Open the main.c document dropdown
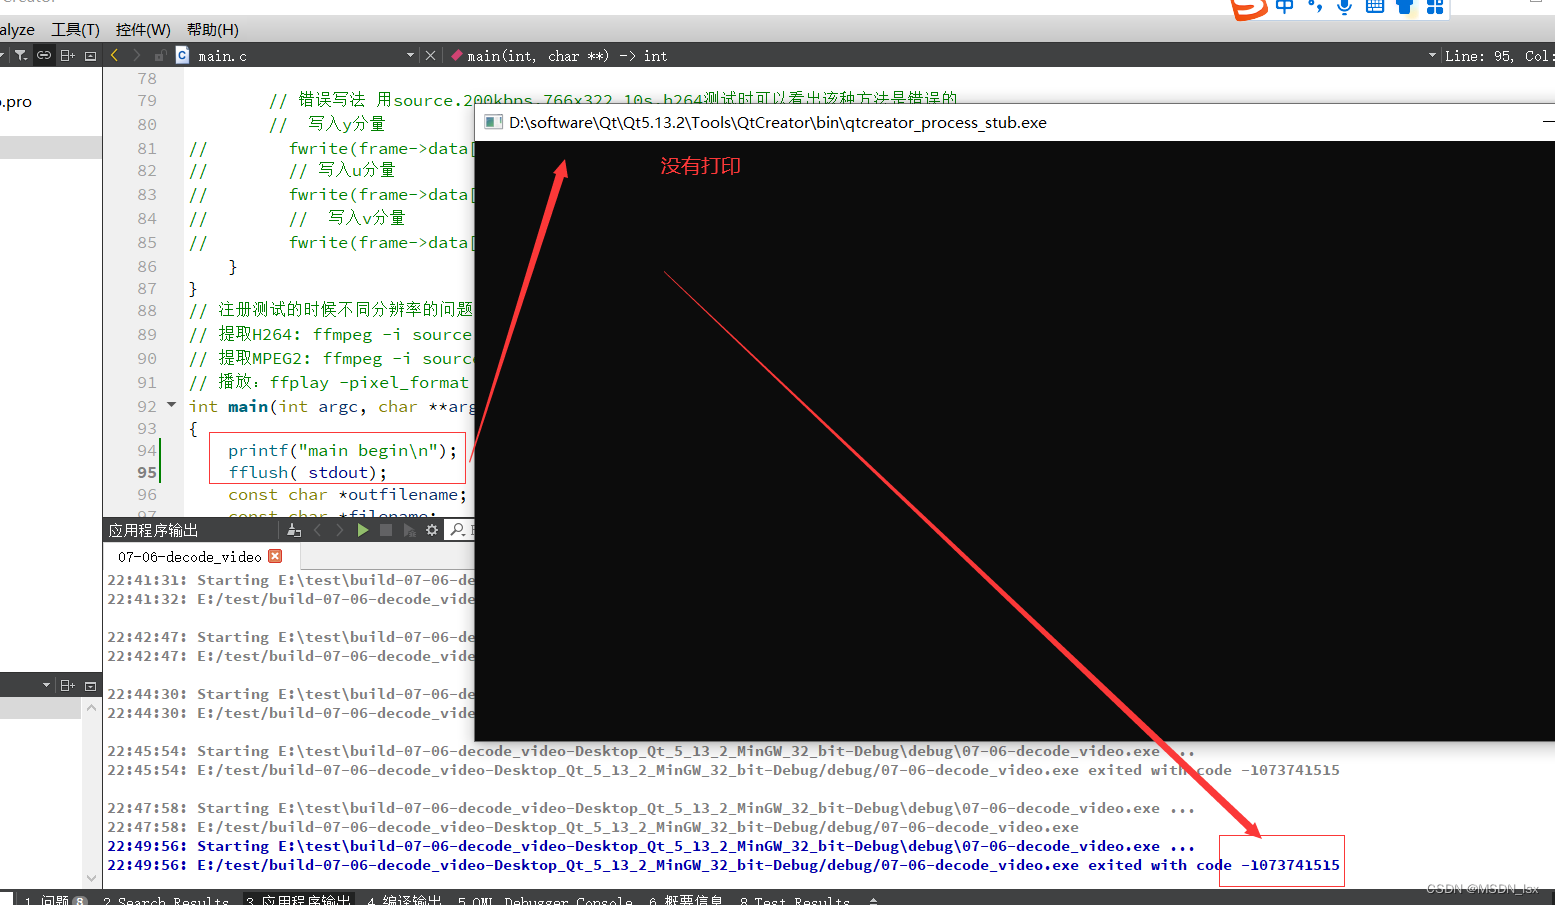 pos(410,55)
